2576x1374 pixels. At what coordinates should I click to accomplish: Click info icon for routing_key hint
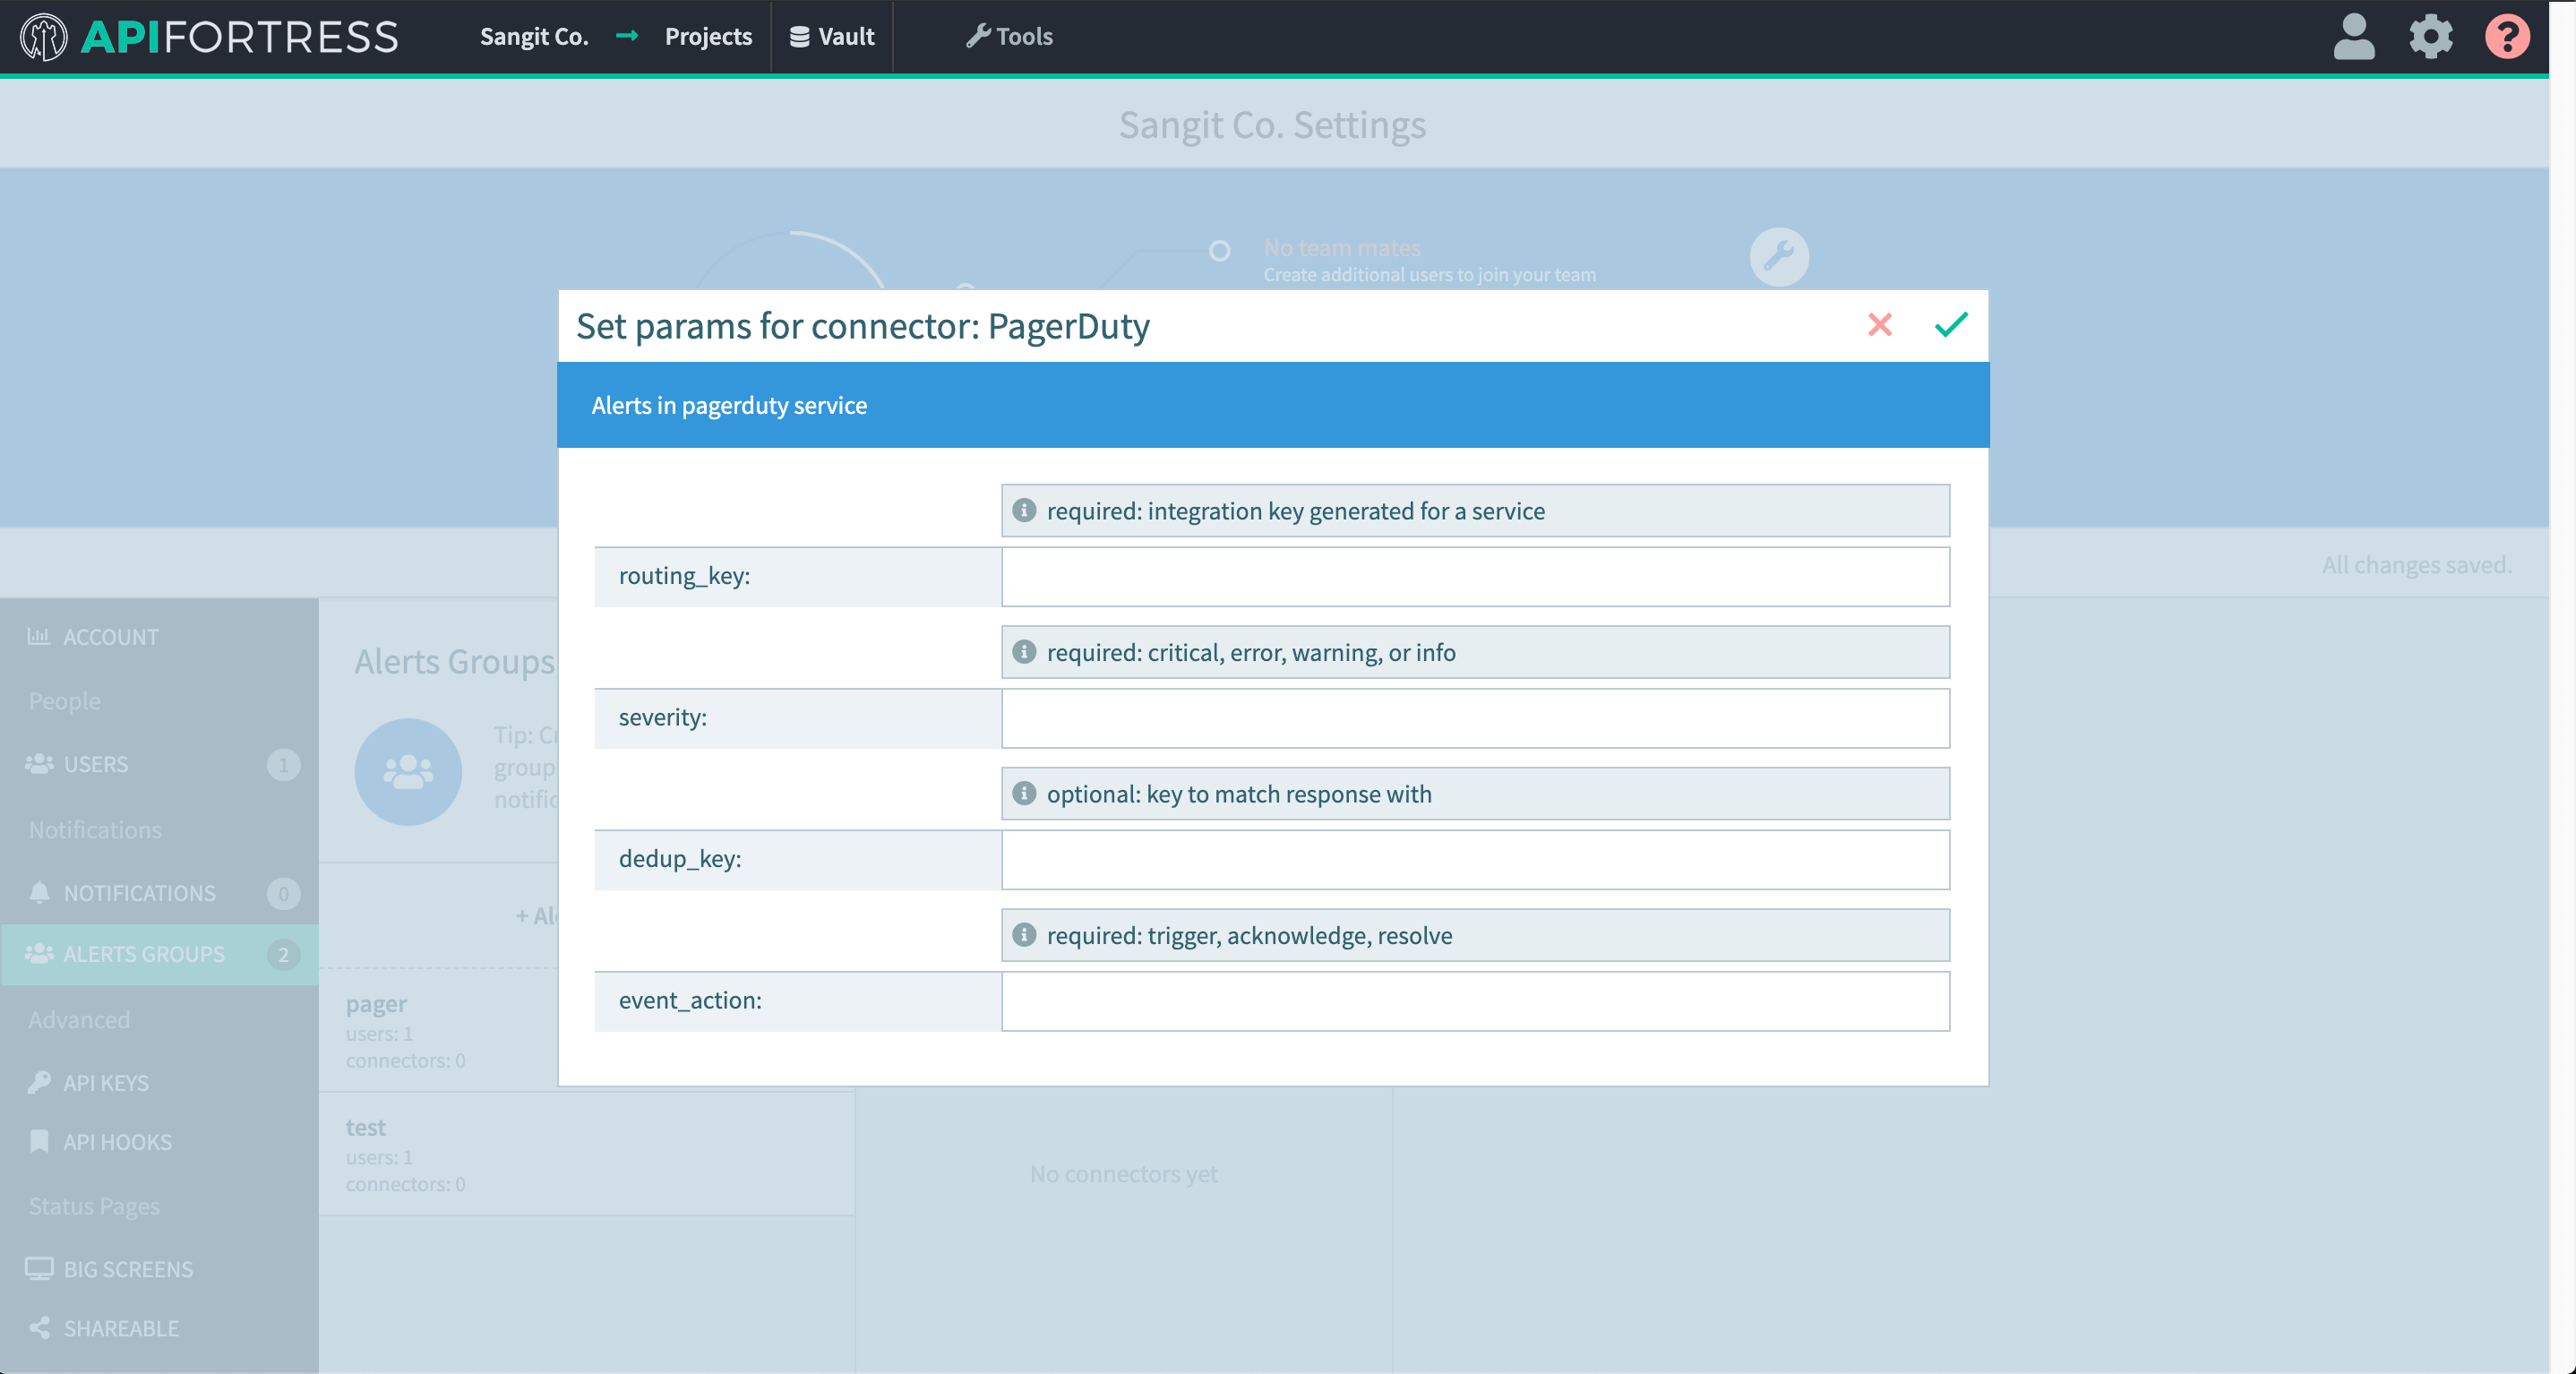tap(1024, 510)
